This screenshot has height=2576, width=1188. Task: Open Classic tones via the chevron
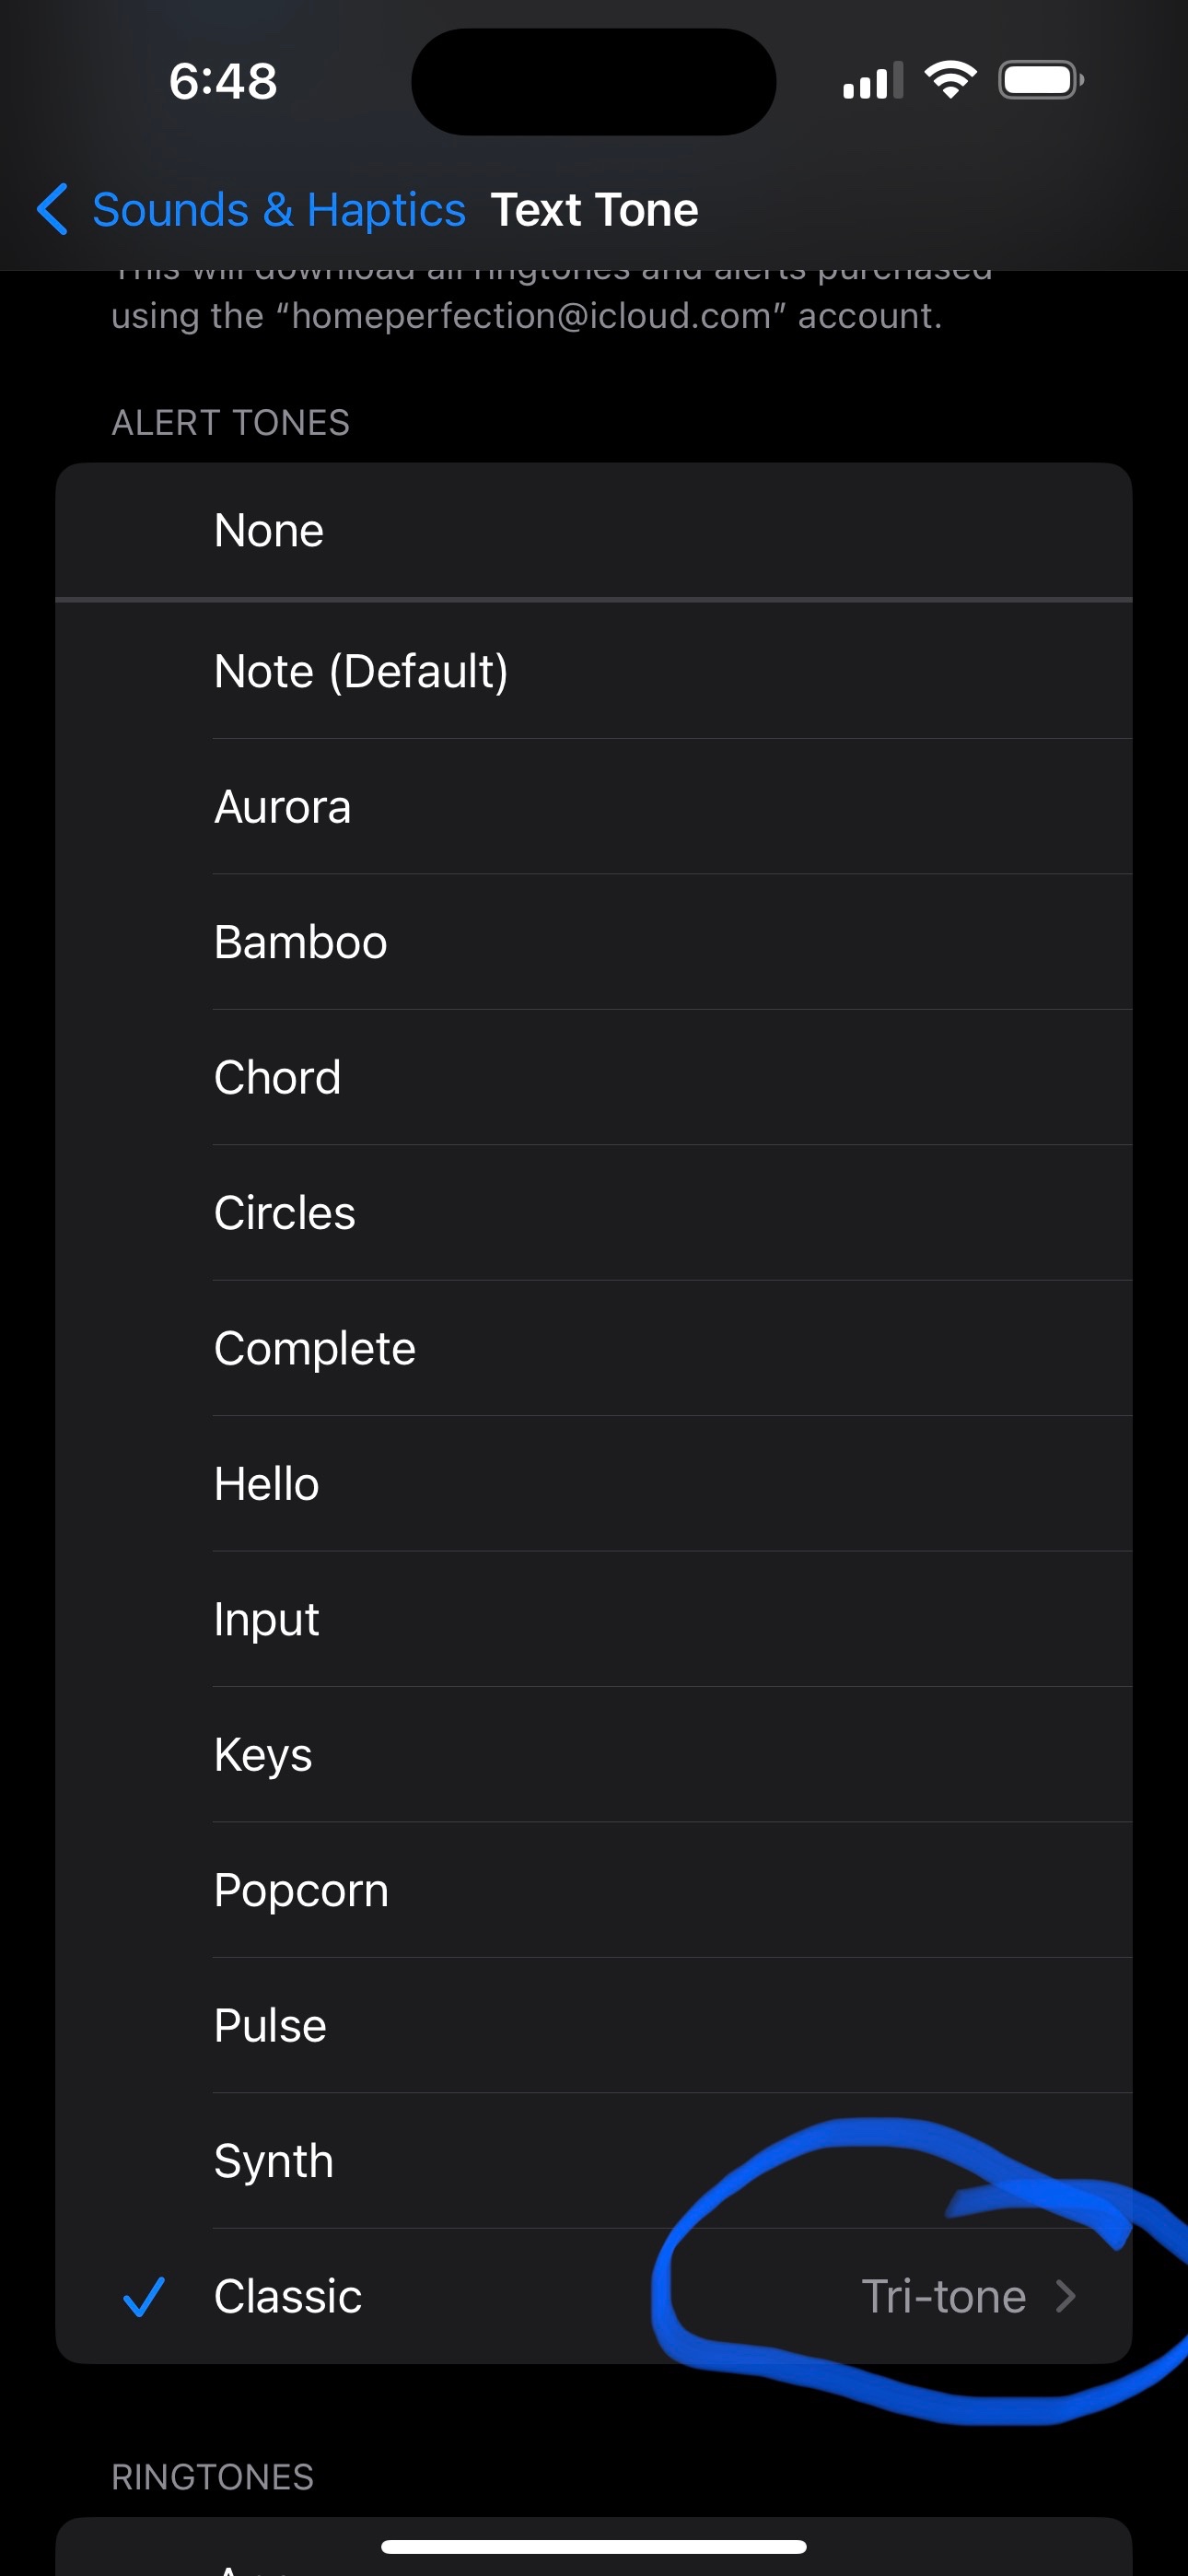coord(1066,2297)
